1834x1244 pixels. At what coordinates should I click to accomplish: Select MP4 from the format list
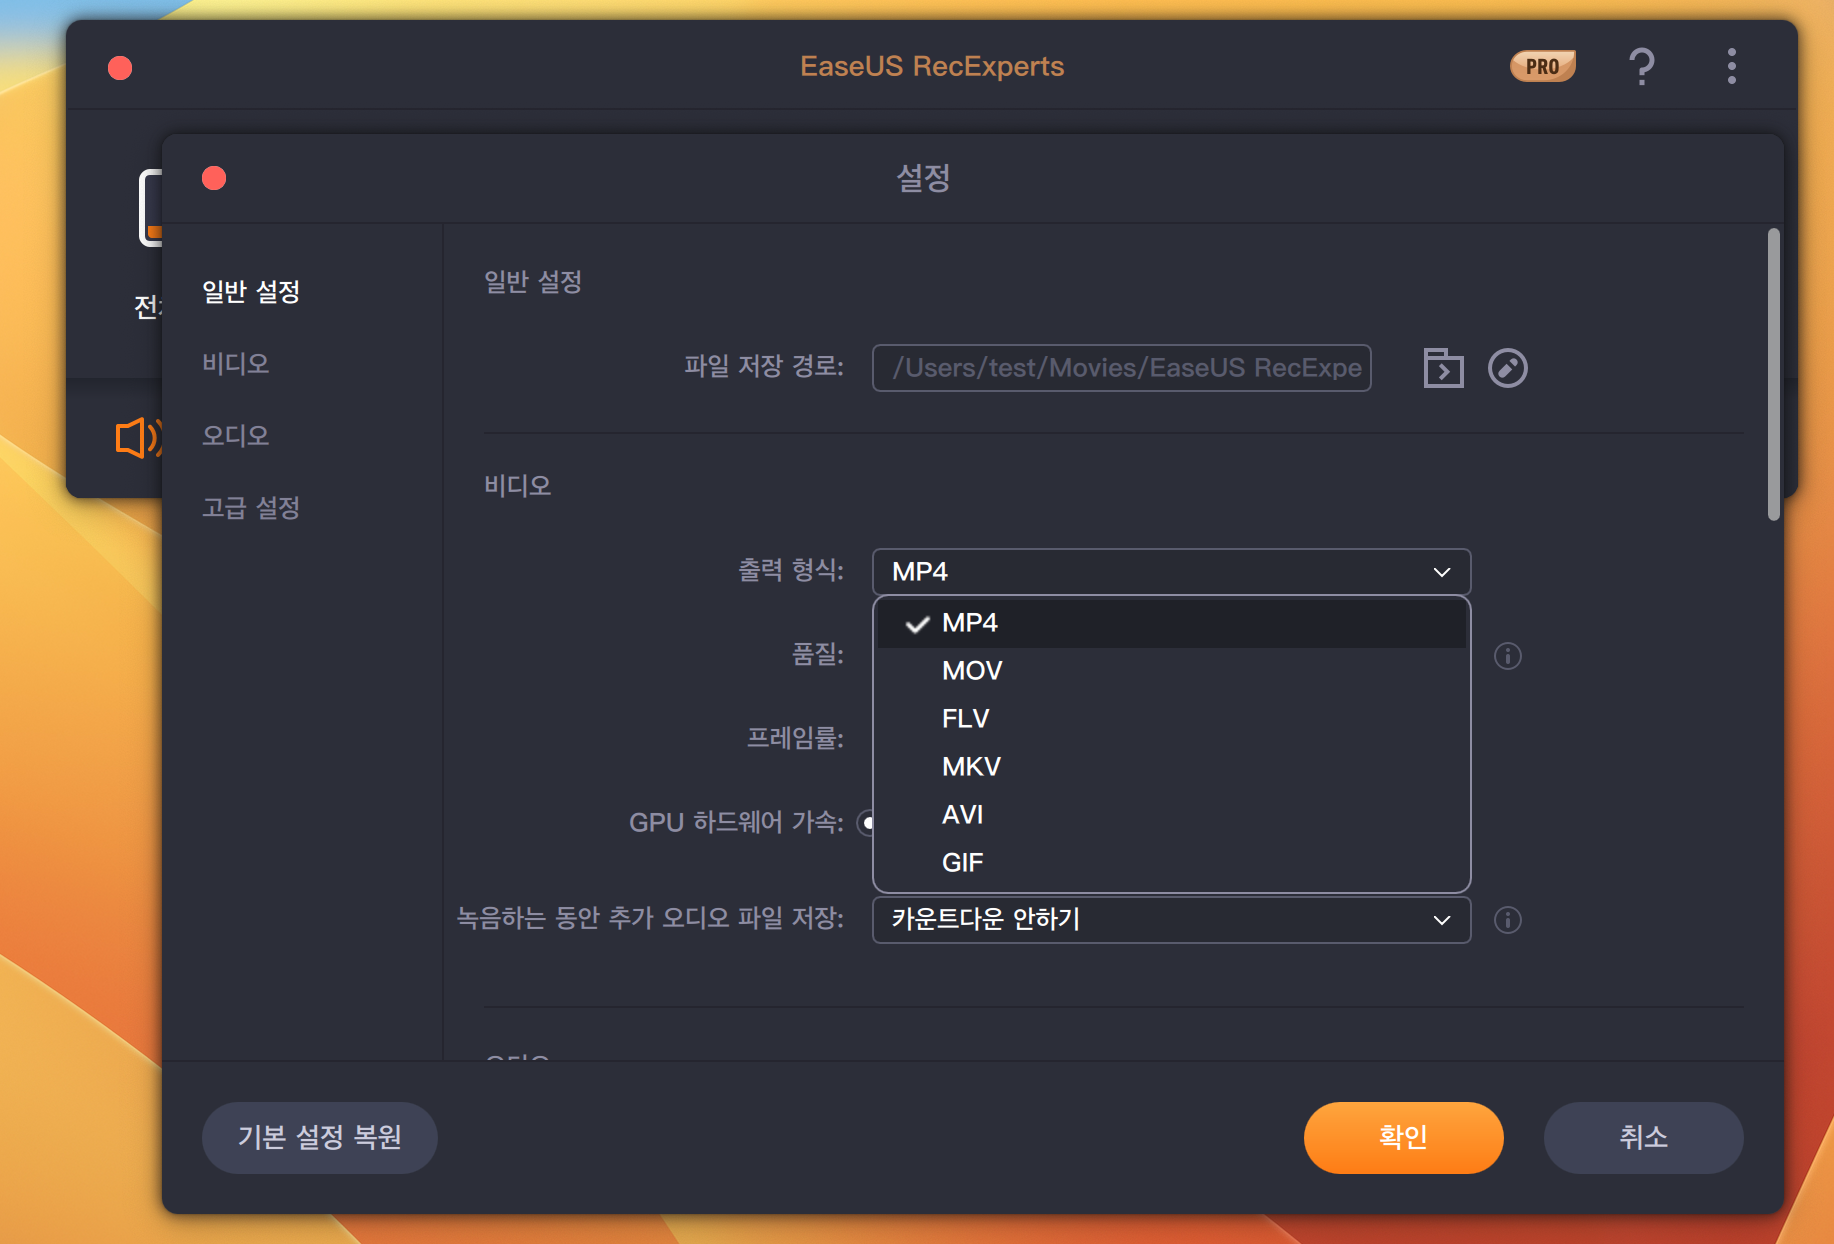click(1171, 623)
